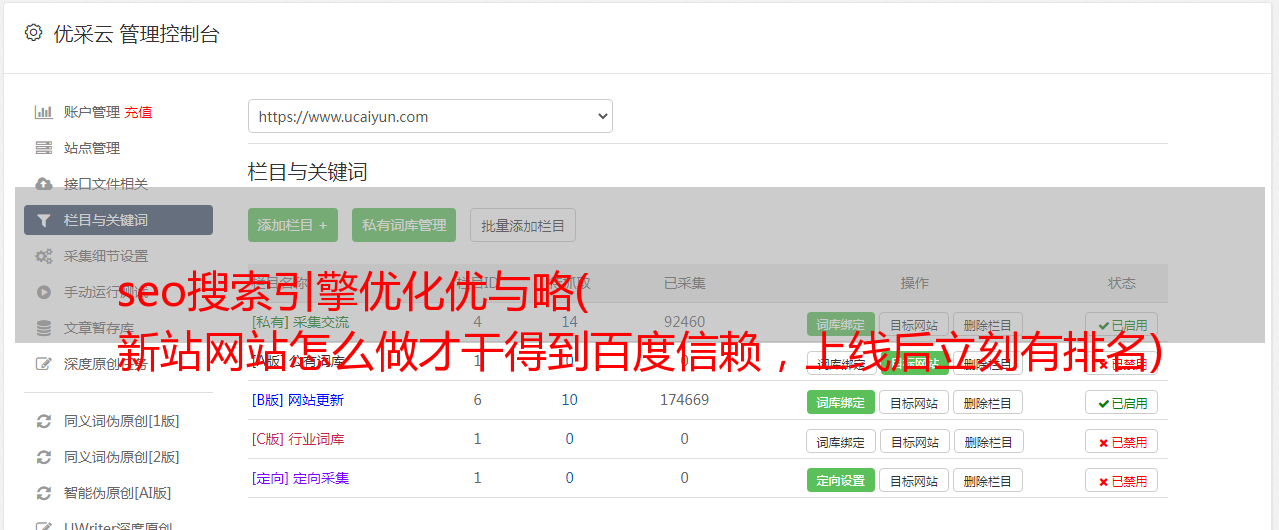Click the cloud upload icon for 接口文件相关
Screen dimensions: 1279x530
[43, 184]
